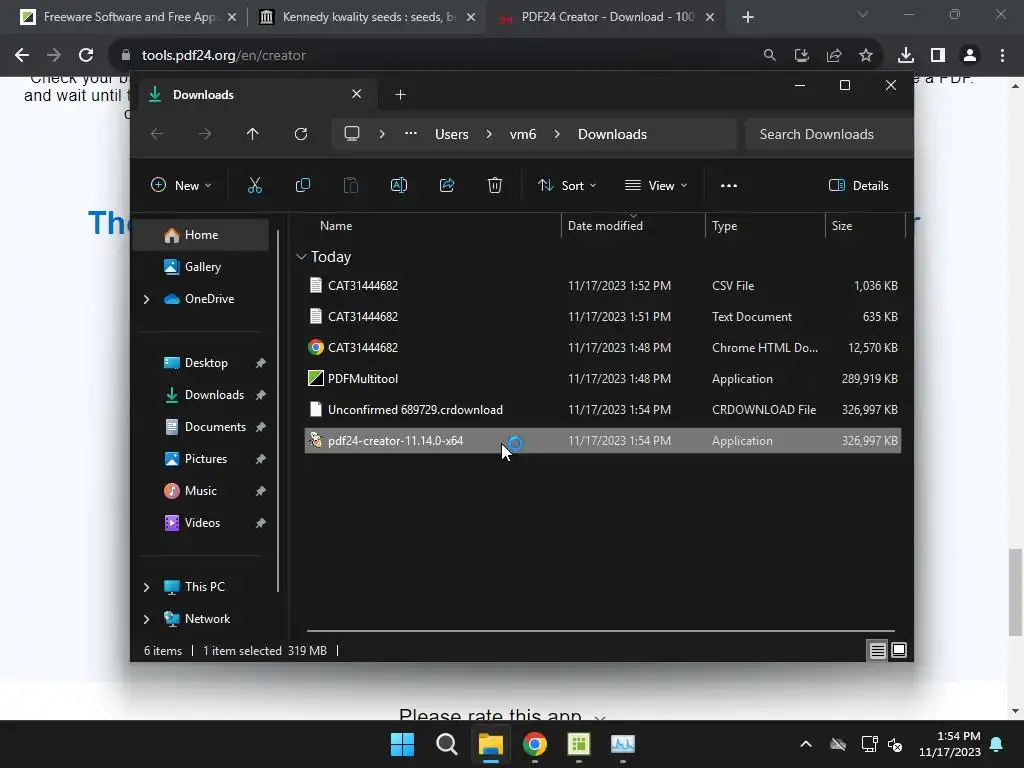Screen dimensions: 1024x768
Task: Click Chrome share page icon
Action: 834,56
